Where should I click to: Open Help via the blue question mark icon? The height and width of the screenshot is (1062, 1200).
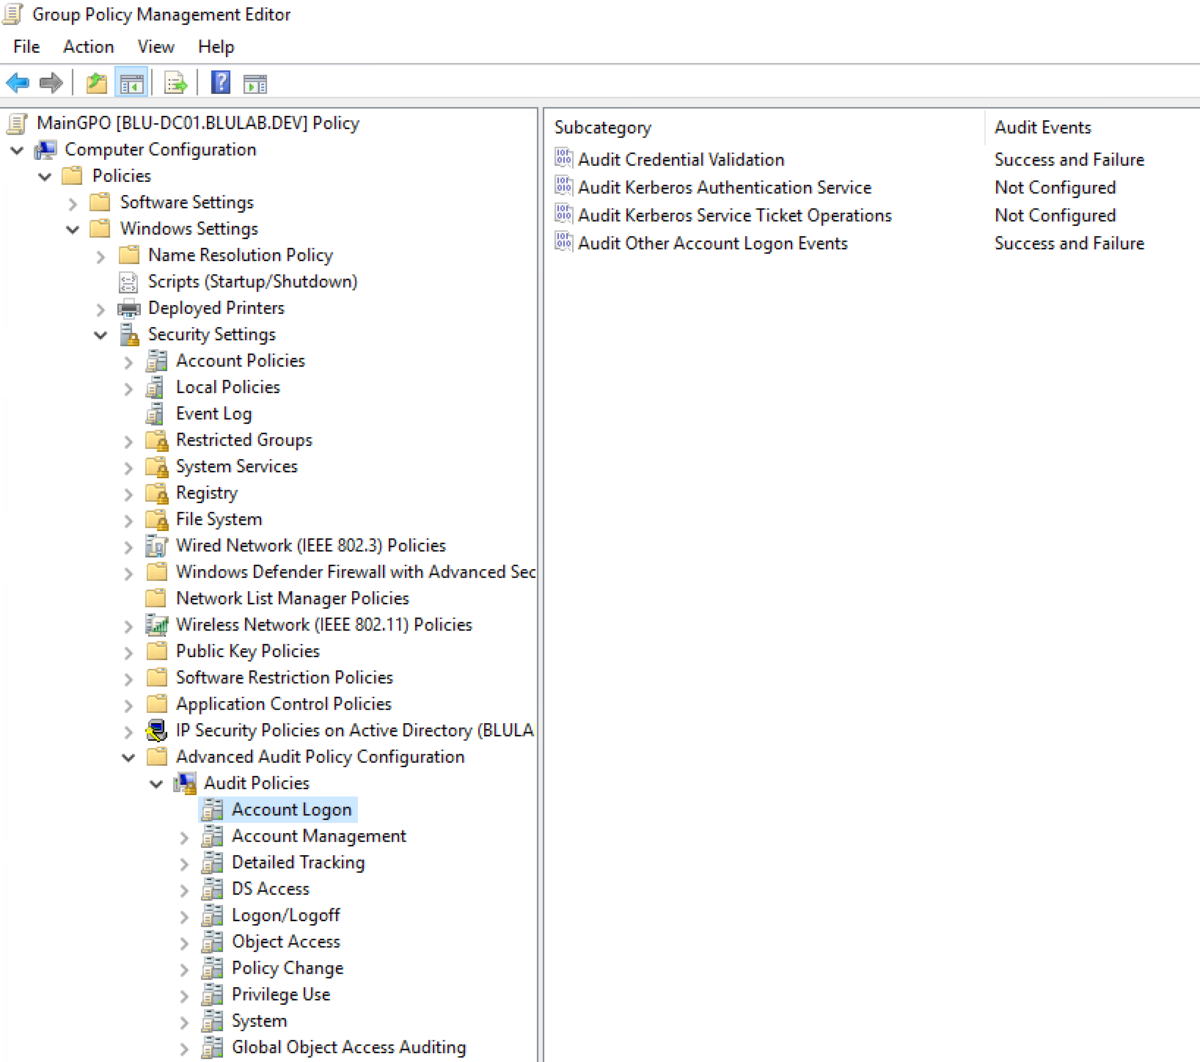220,82
